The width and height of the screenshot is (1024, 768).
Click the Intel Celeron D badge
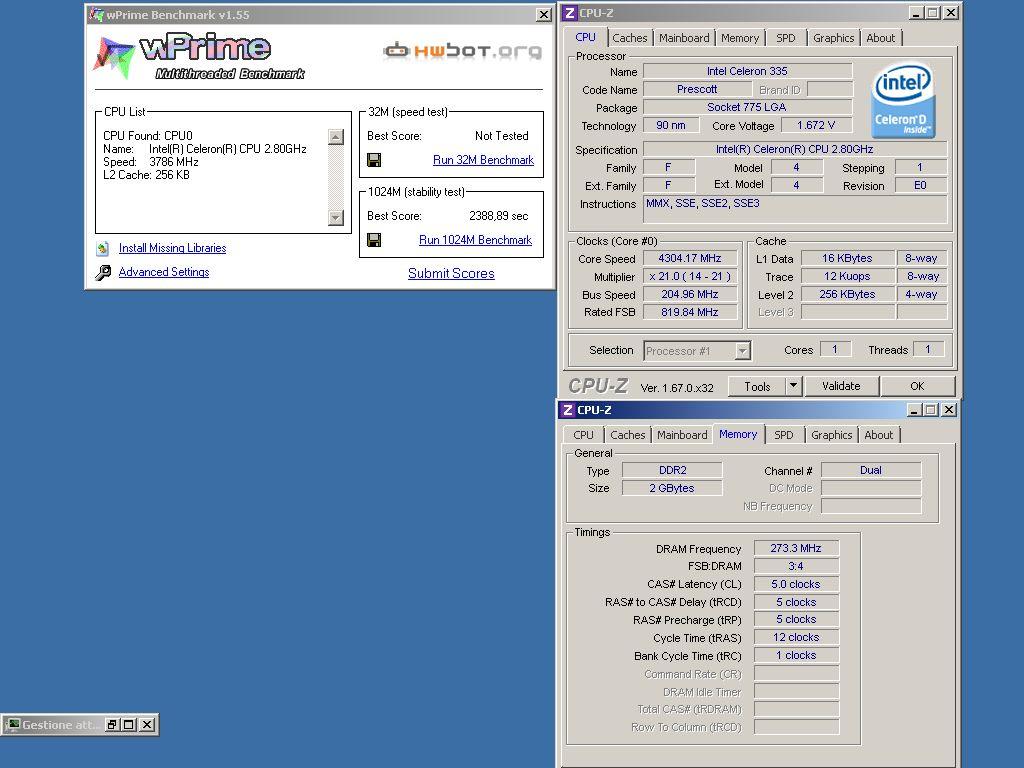[x=904, y=99]
